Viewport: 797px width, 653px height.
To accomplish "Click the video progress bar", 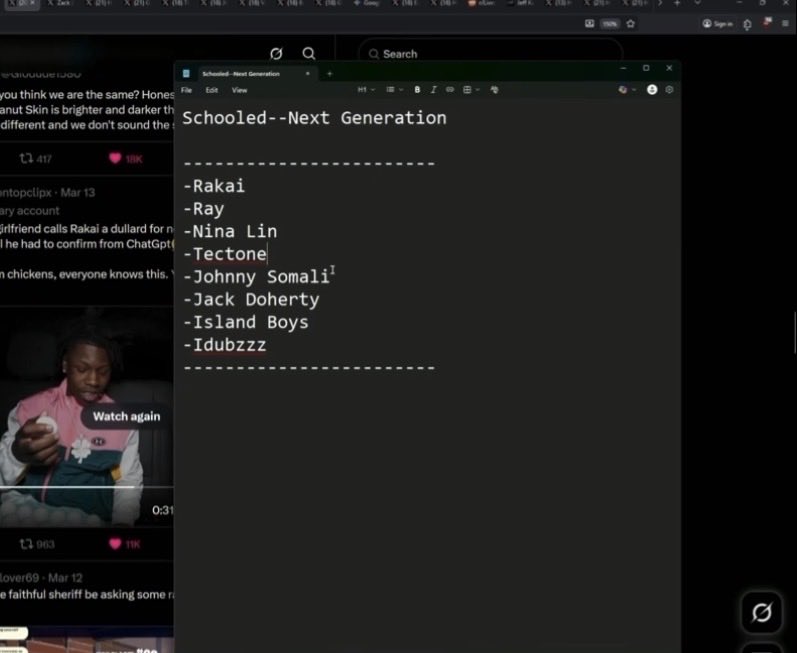I will pos(86,487).
